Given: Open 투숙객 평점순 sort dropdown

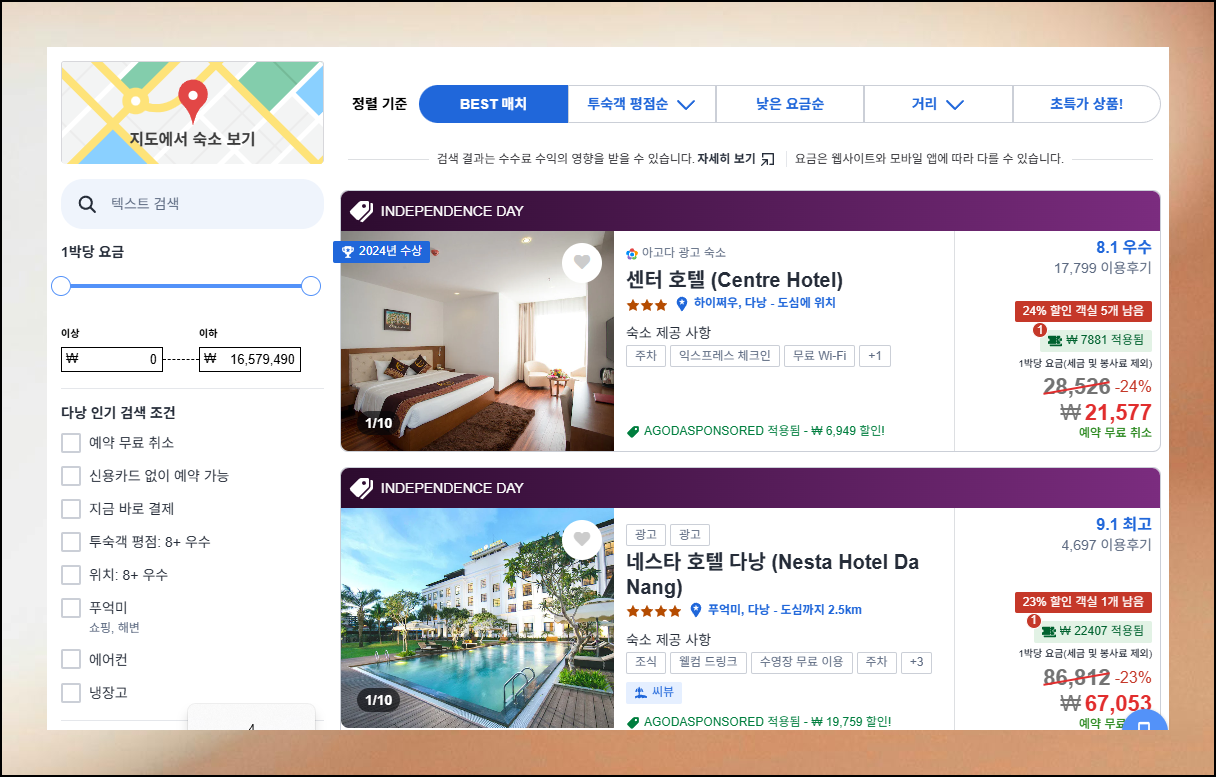Looking at the screenshot, I should click(642, 104).
